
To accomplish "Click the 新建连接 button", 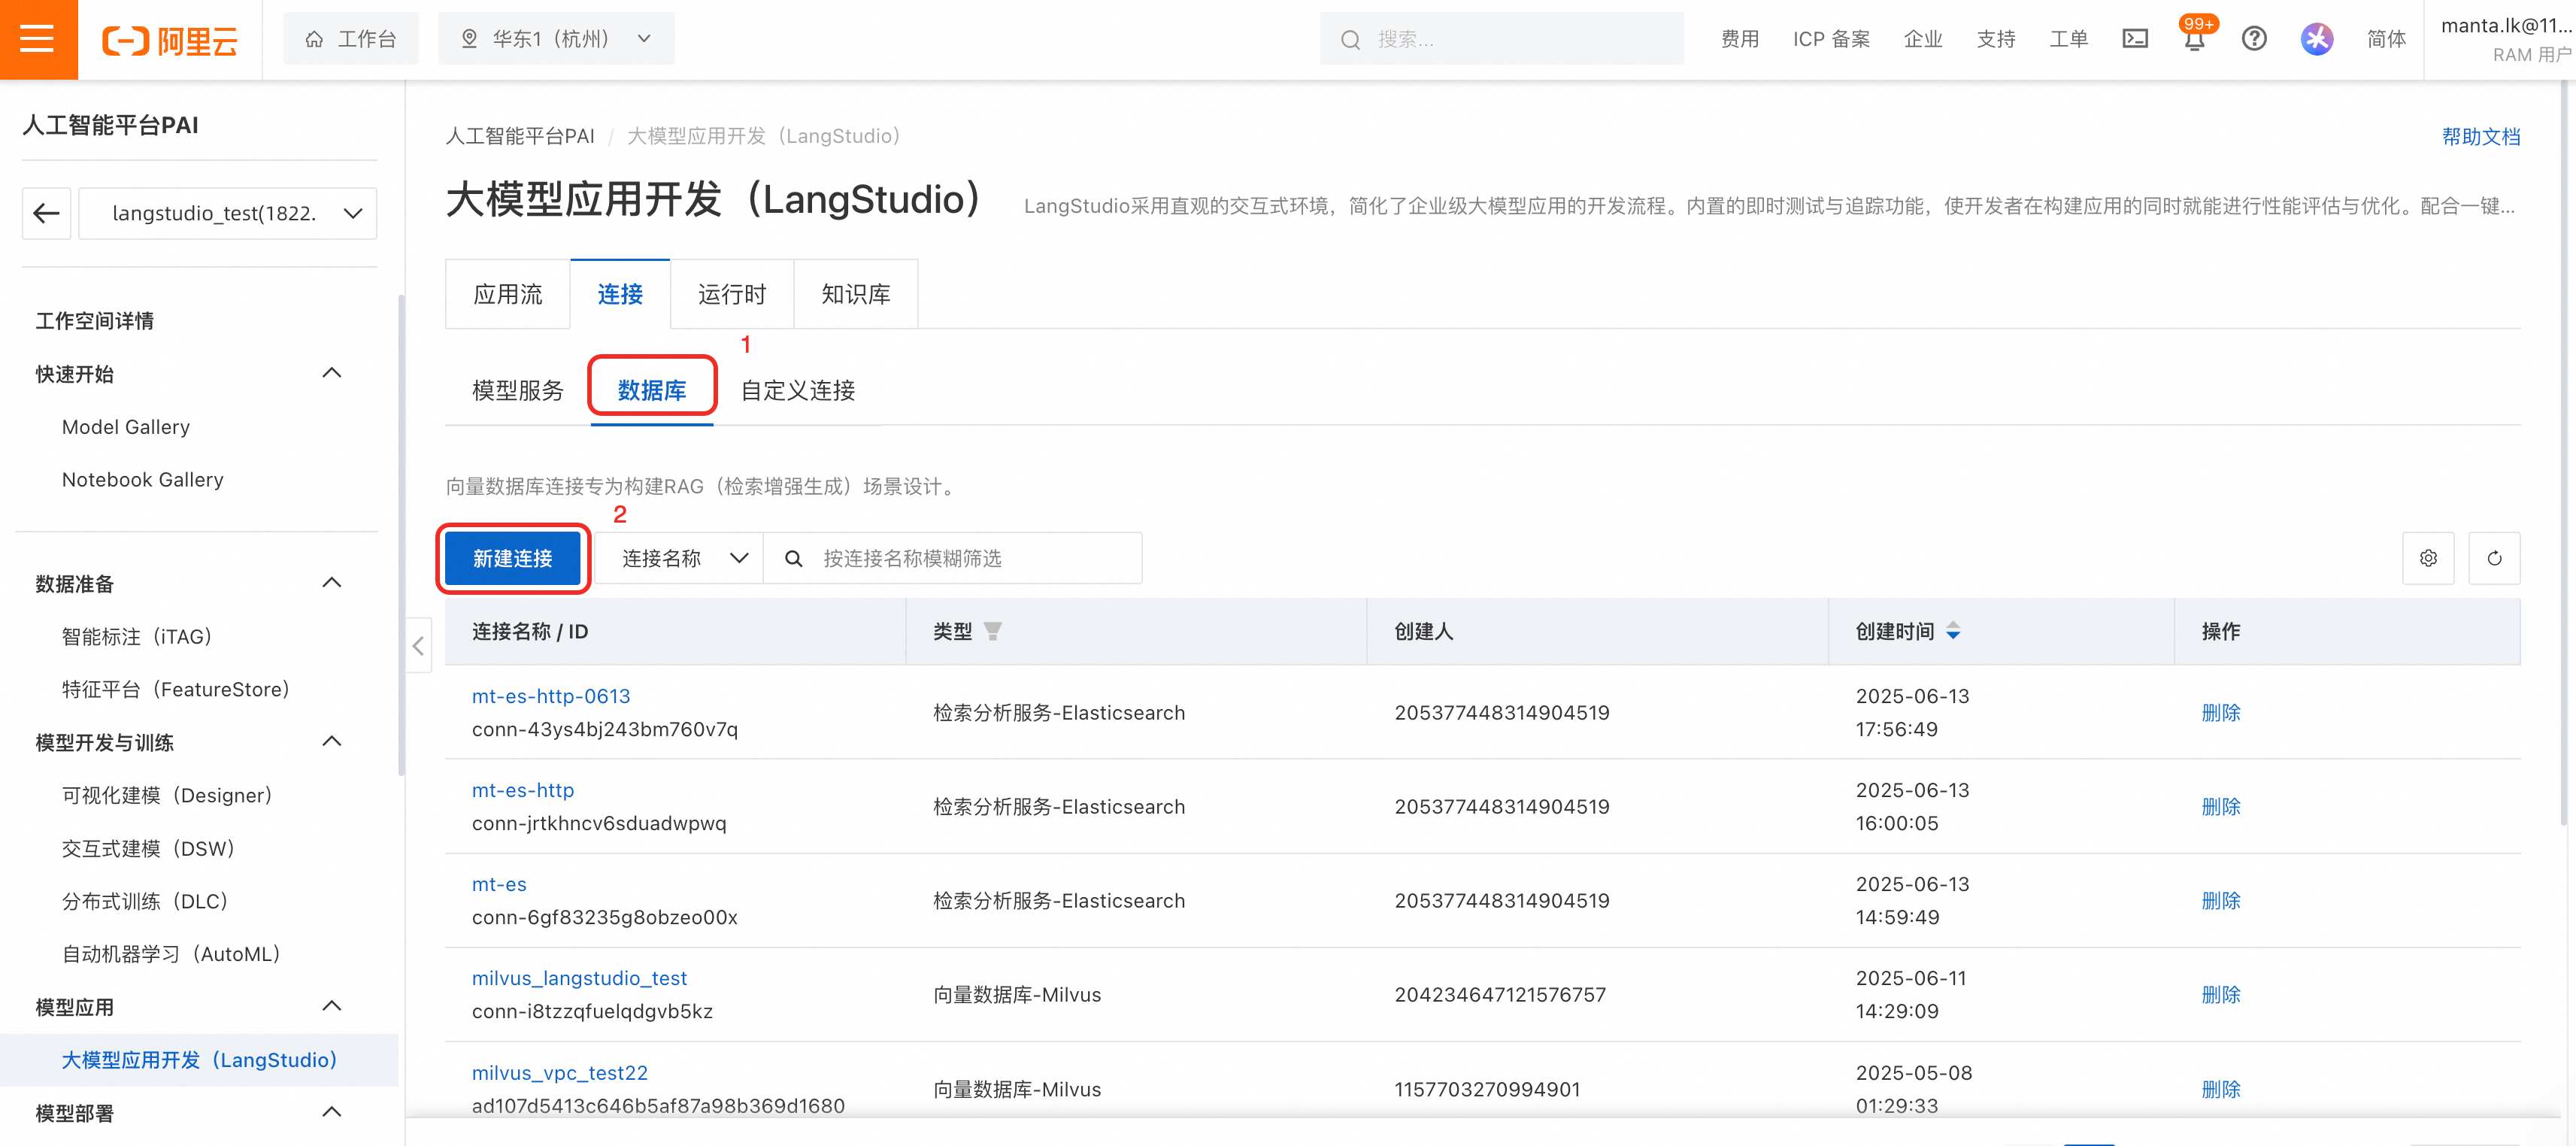I will tap(512, 558).
